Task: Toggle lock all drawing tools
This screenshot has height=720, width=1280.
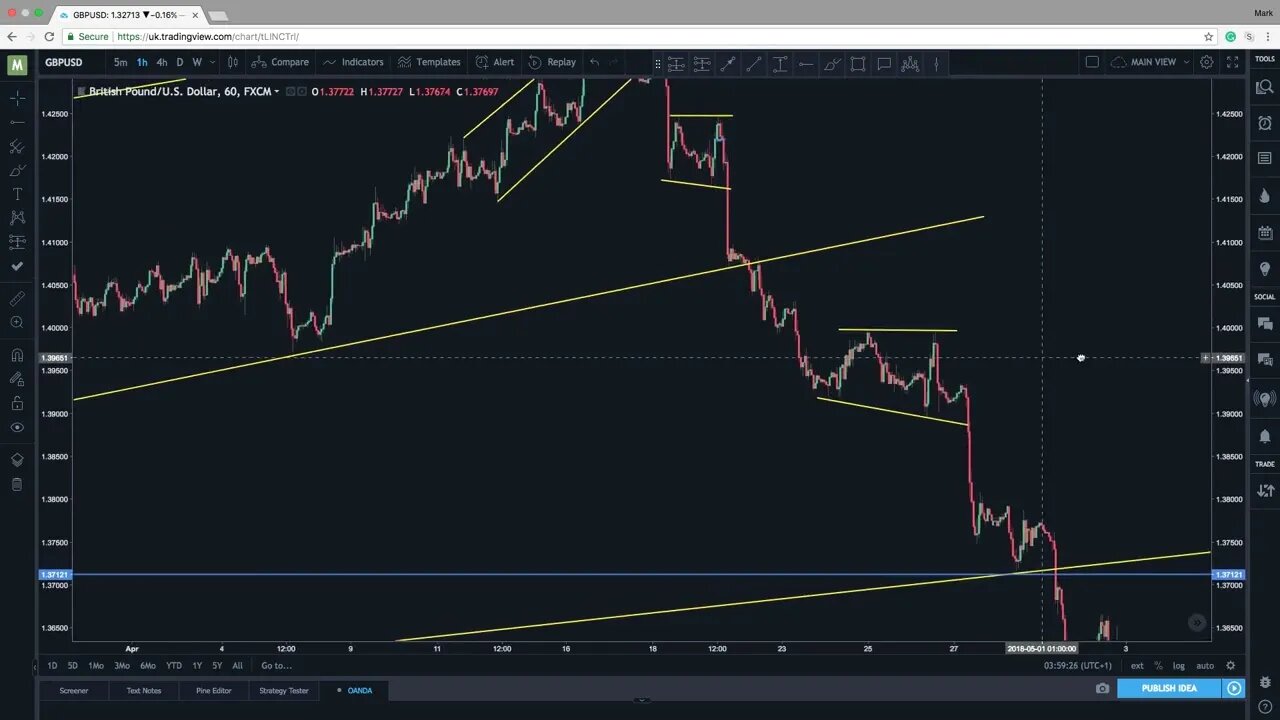Action: point(17,403)
